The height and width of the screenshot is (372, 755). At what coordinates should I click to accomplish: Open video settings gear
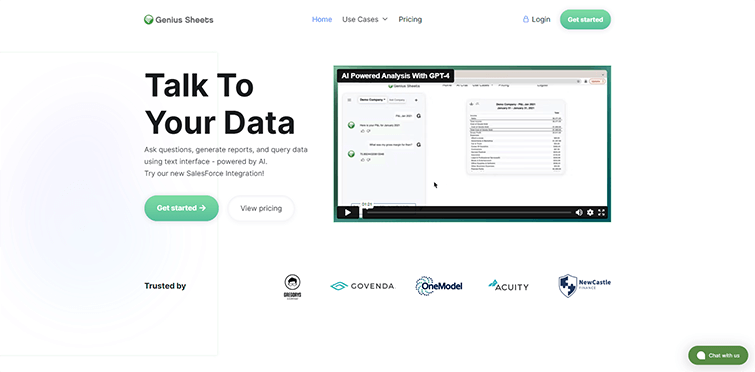[590, 212]
